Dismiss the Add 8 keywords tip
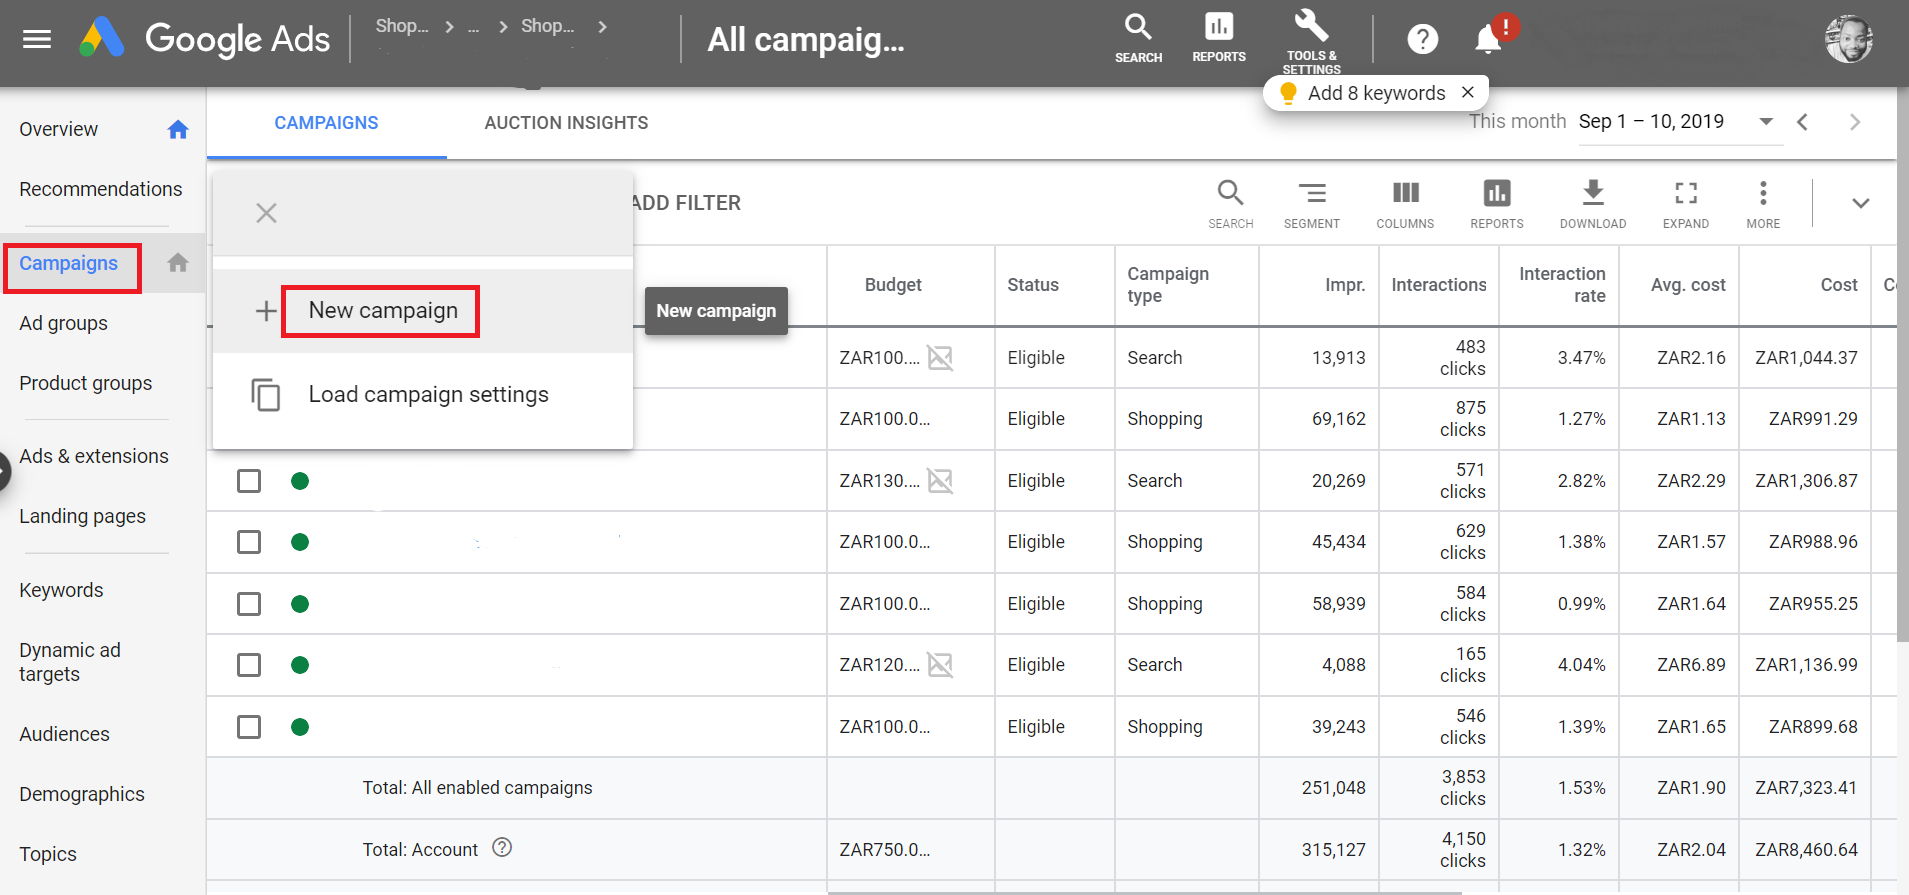 pos(1468,92)
